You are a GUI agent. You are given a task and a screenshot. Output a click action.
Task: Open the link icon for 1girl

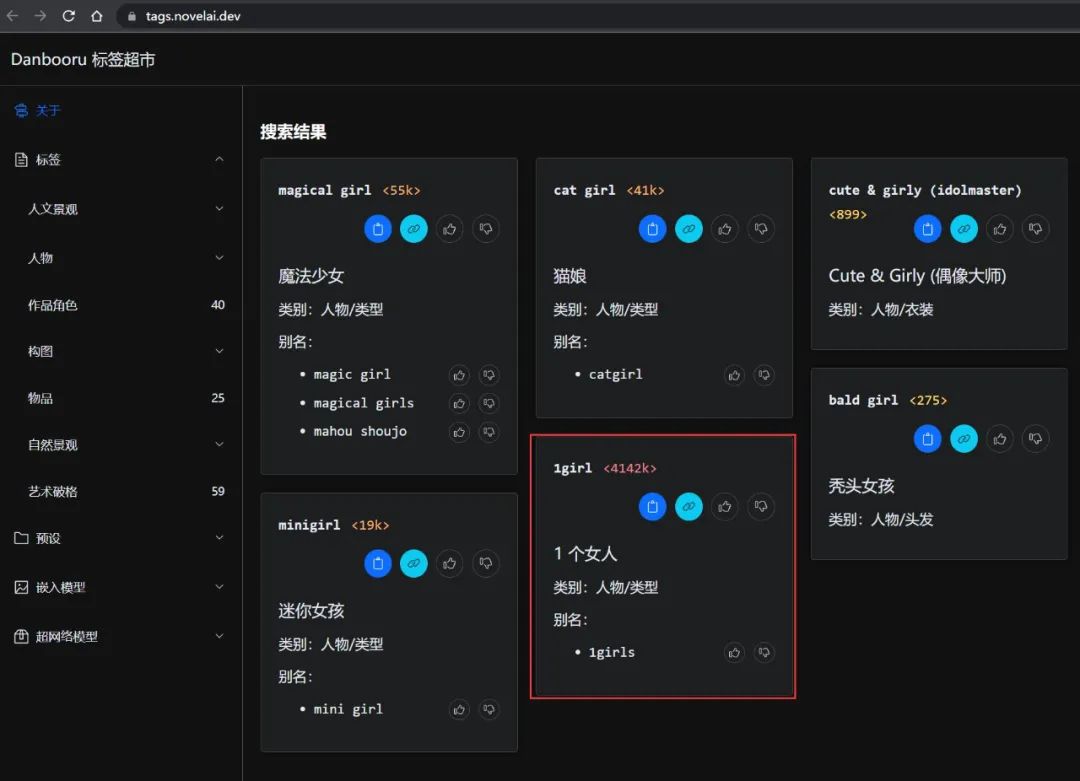[689, 507]
